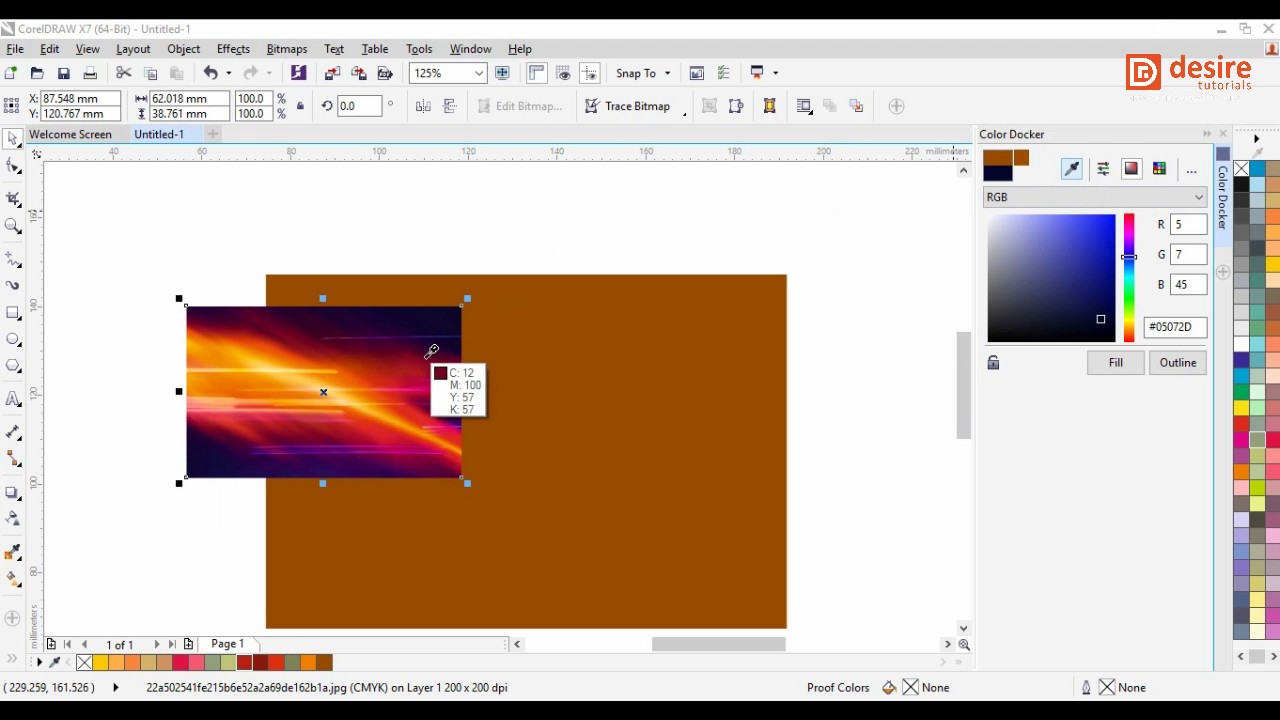Image resolution: width=1280 pixels, height=720 pixels.
Task: Toggle Show Grid button
Action: 563,73
